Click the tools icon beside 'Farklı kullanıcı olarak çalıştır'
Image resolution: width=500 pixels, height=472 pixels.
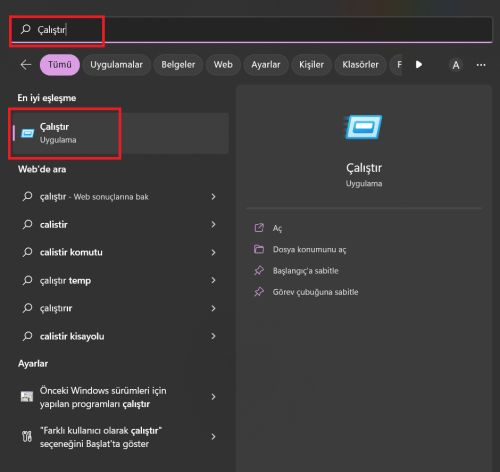[27, 436]
